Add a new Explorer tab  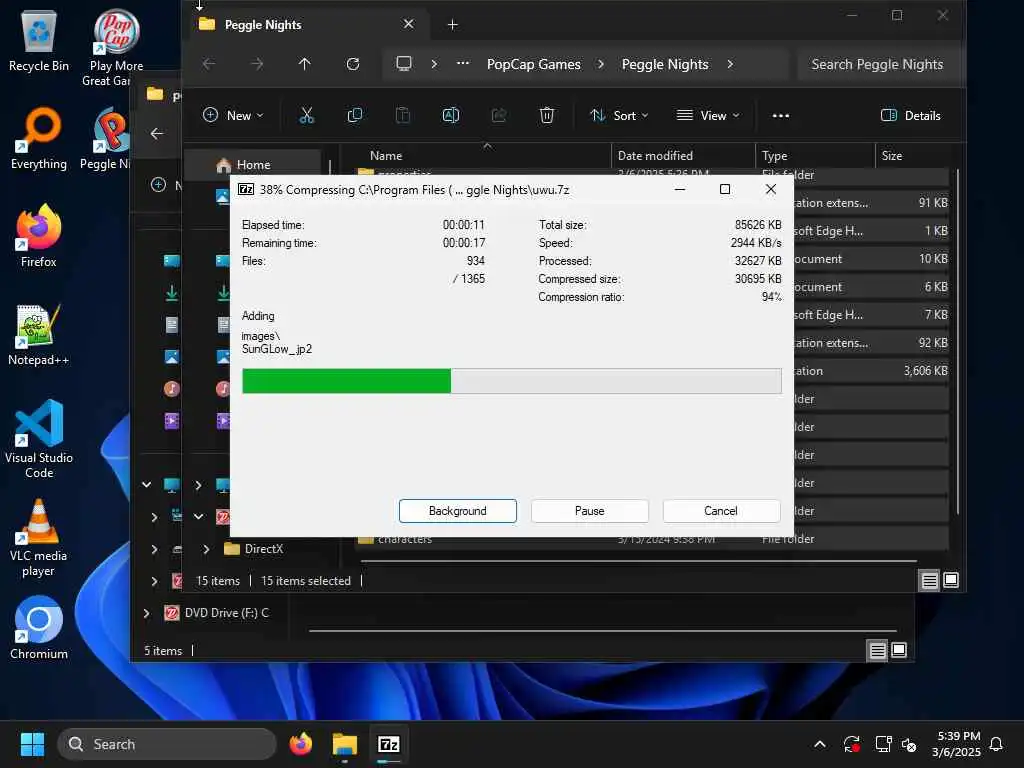[x=452, y=25]
